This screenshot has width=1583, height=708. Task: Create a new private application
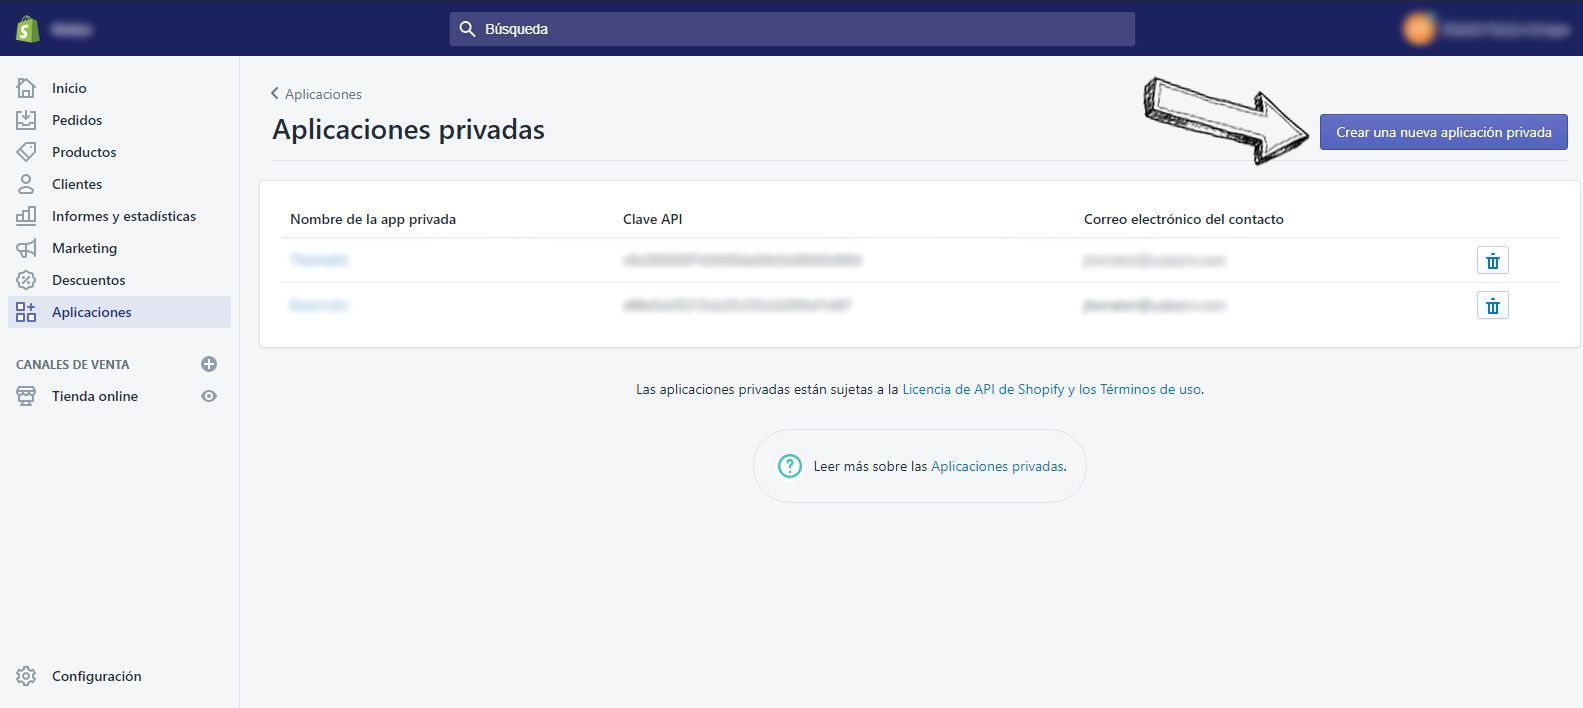coord(1443,132)
